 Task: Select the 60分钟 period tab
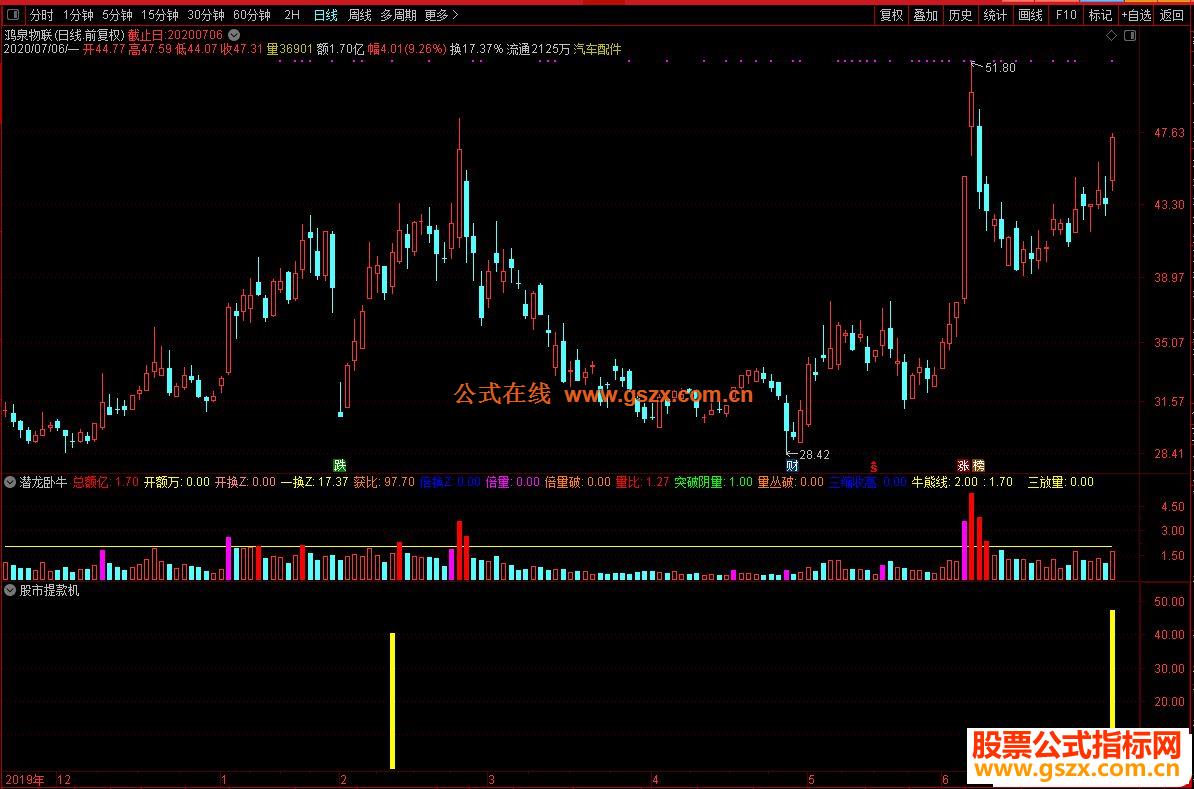point(252,14)
